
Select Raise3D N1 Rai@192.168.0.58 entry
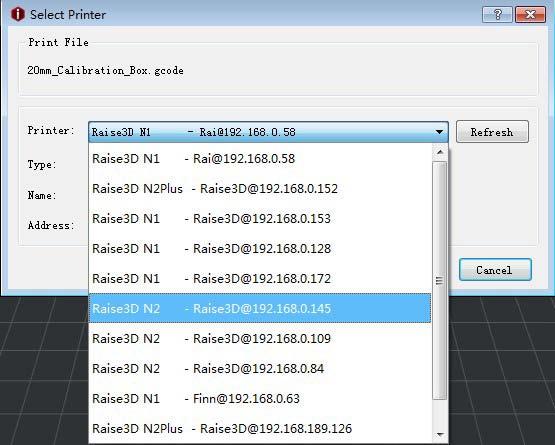point(260,159)
